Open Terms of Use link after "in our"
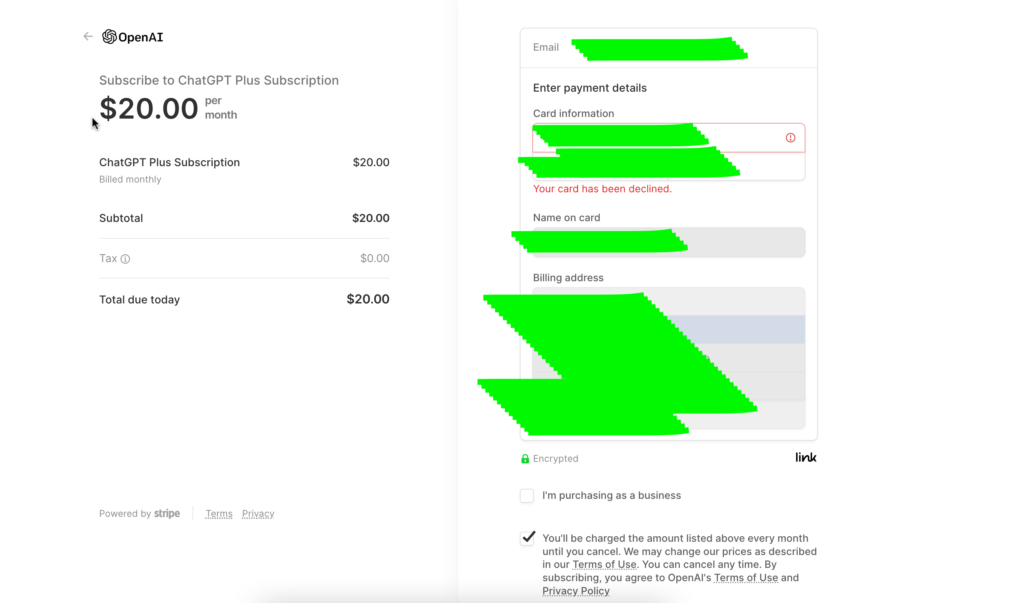The width and height of the screenshot is (1024, 603). pyautogui.click(x=604, y=565)
